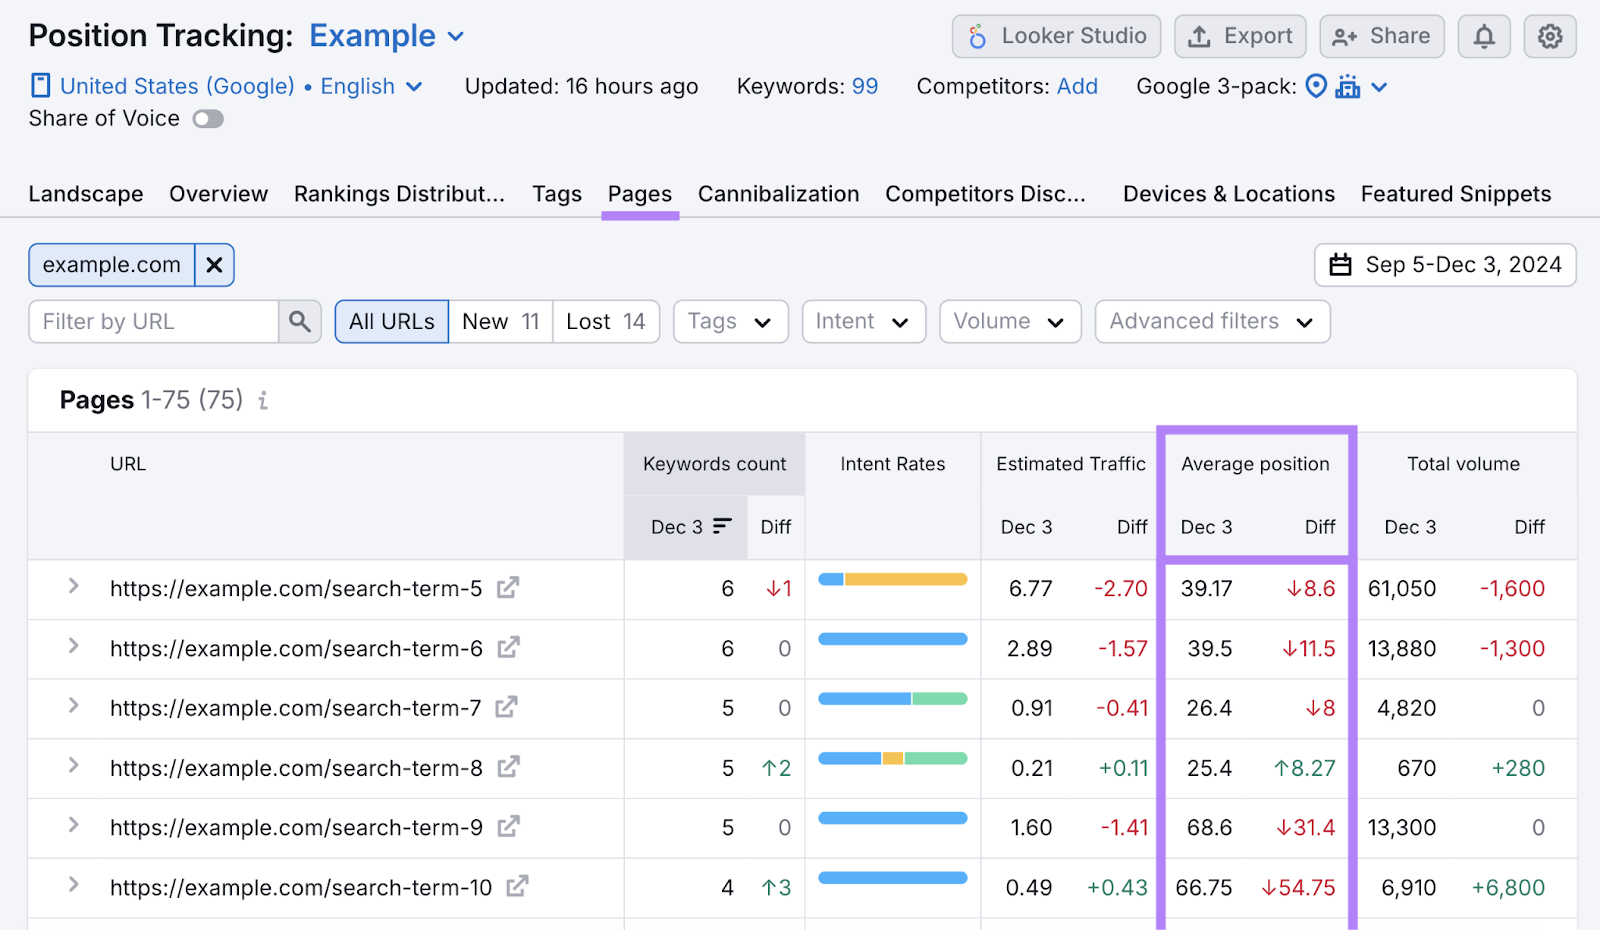Image resolution: width=1600 pixels, height=930 pixels.
Task: Enable the Share of Voice toggle
Action: pyautogui.click(x=208, y=118)
